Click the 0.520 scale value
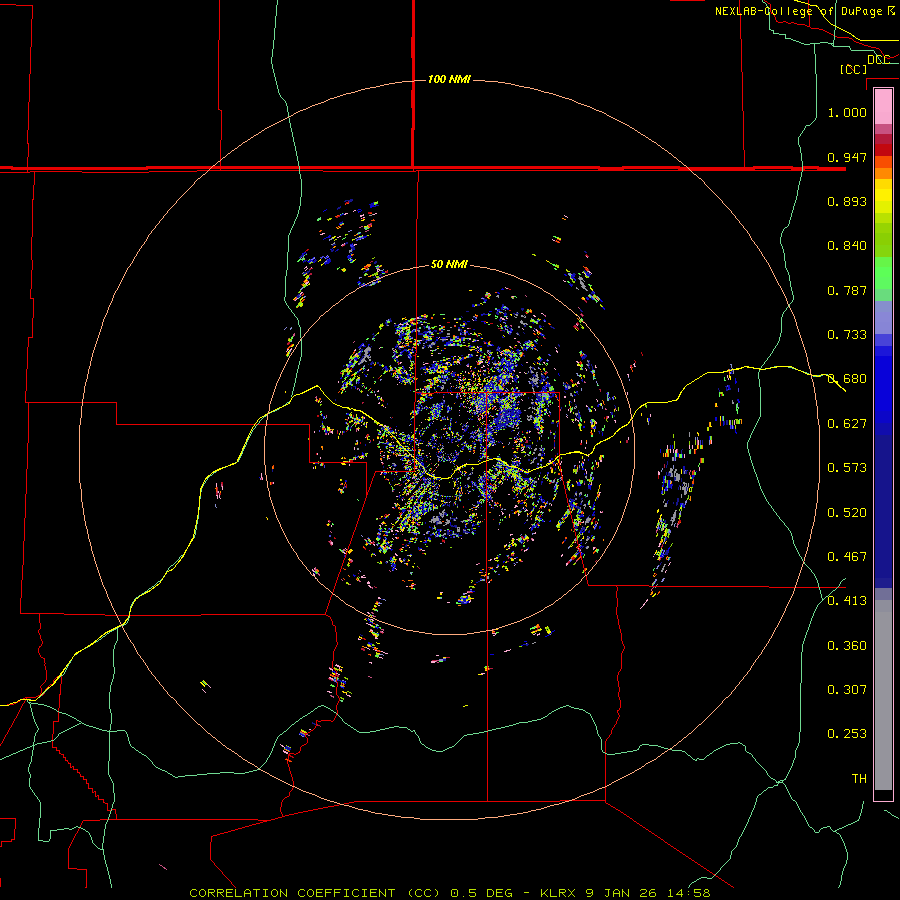 click(847, 513)
